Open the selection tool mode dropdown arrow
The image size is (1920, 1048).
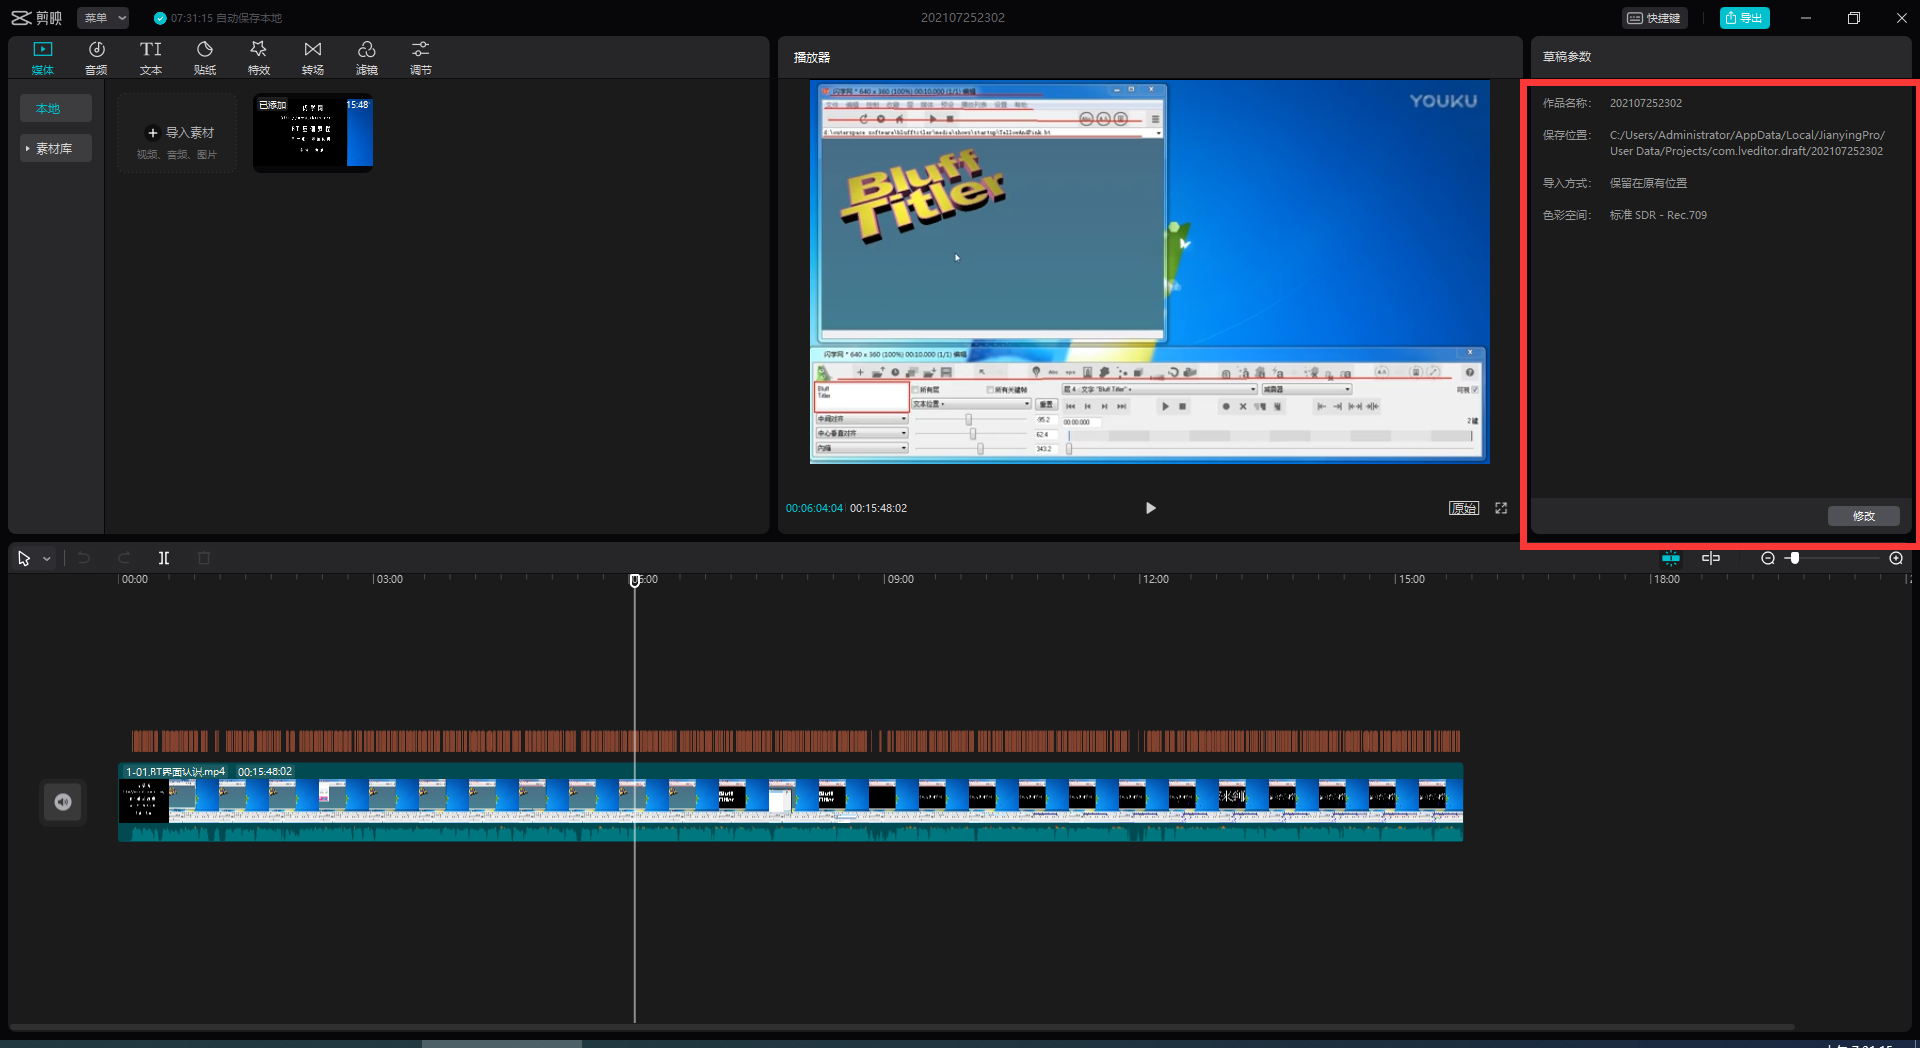click(x=47, y=559)
